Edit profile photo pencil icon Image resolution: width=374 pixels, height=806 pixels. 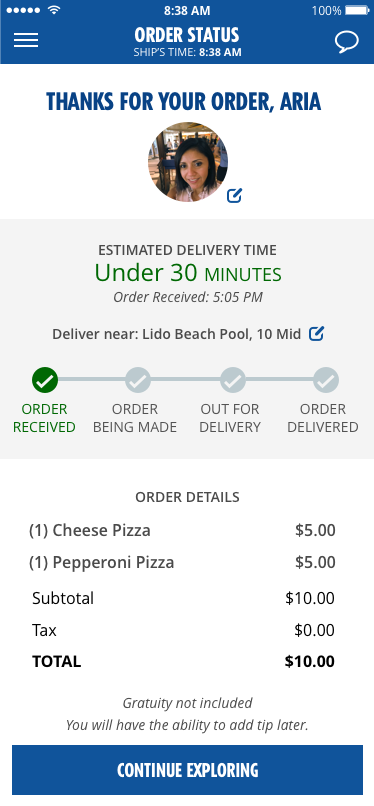point(234,195)
